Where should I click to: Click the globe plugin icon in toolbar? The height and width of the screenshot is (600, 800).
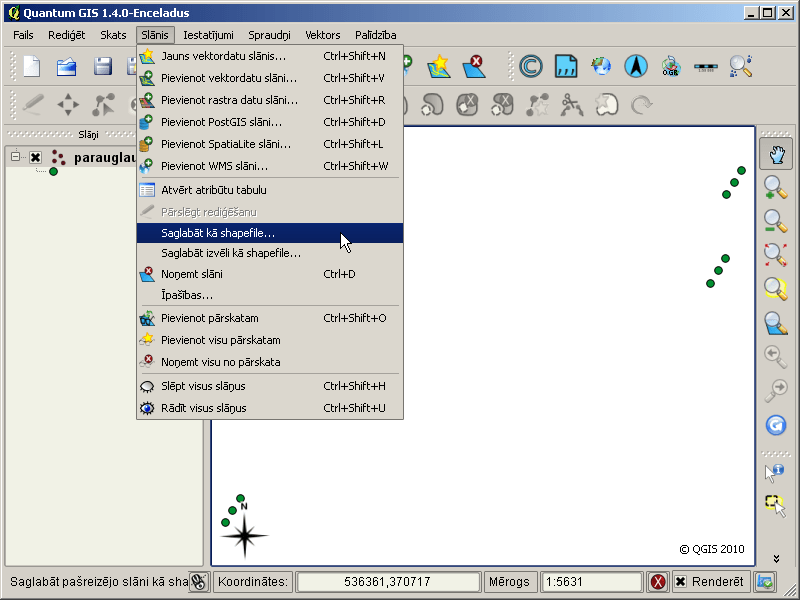601,67
